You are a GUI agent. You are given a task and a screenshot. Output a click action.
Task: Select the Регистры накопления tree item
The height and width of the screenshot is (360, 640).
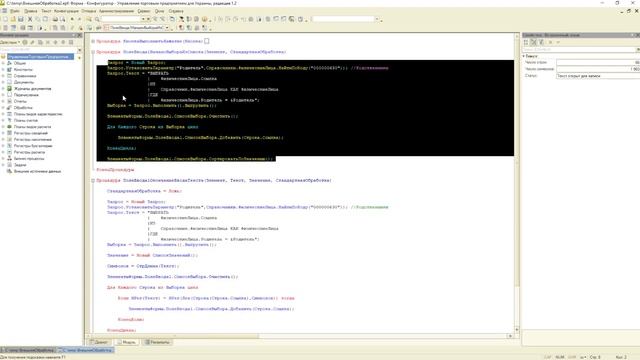[33, 140]
